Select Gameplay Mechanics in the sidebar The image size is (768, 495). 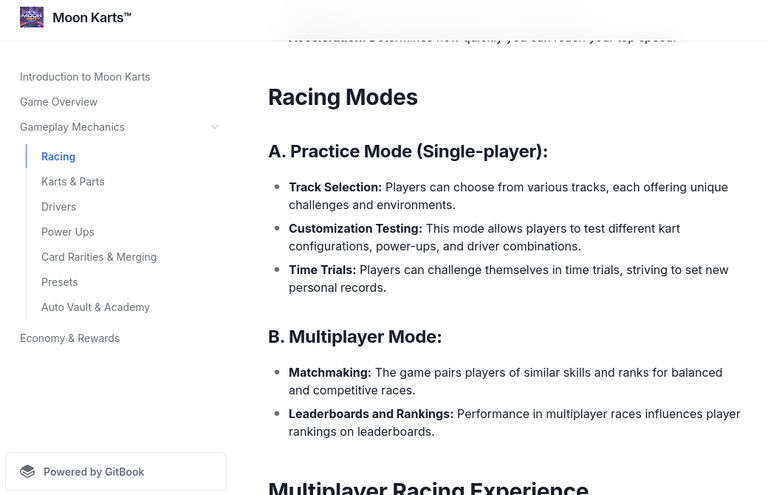click(72, 127)
